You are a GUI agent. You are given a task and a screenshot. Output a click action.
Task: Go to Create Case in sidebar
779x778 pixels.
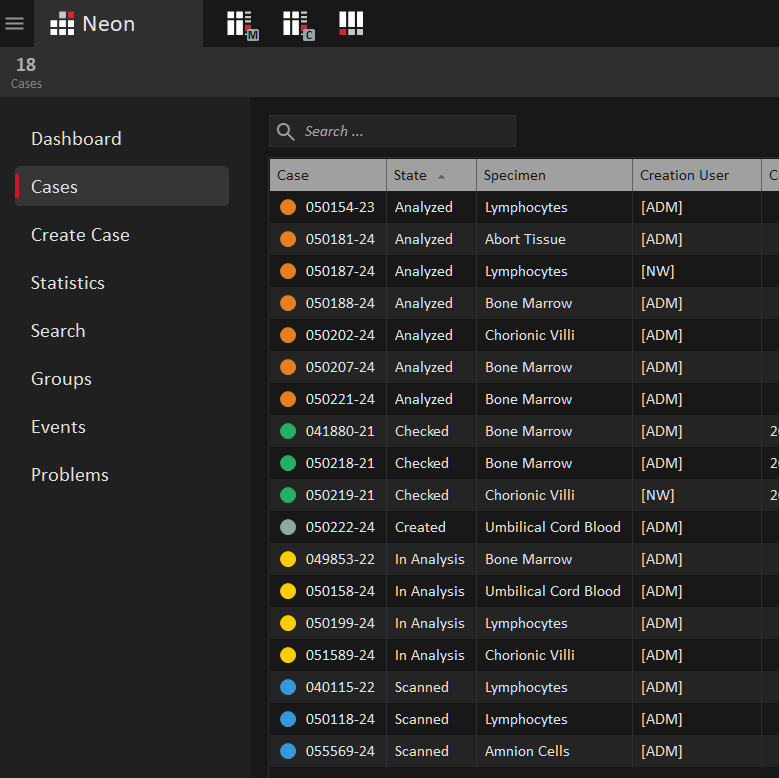pyautogui.click(x=80, y=235)
